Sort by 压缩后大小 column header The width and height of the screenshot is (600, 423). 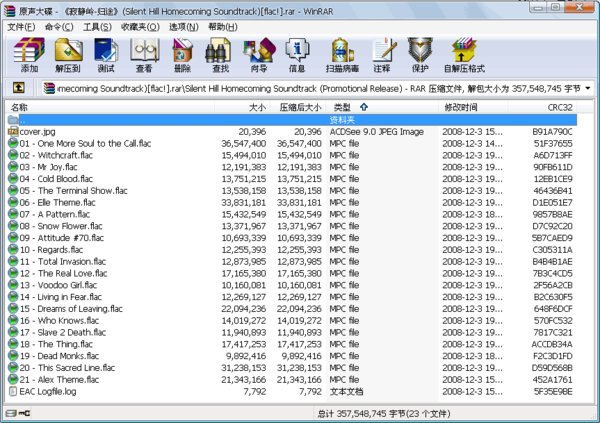pyautogui.click(x=300, y=107)
